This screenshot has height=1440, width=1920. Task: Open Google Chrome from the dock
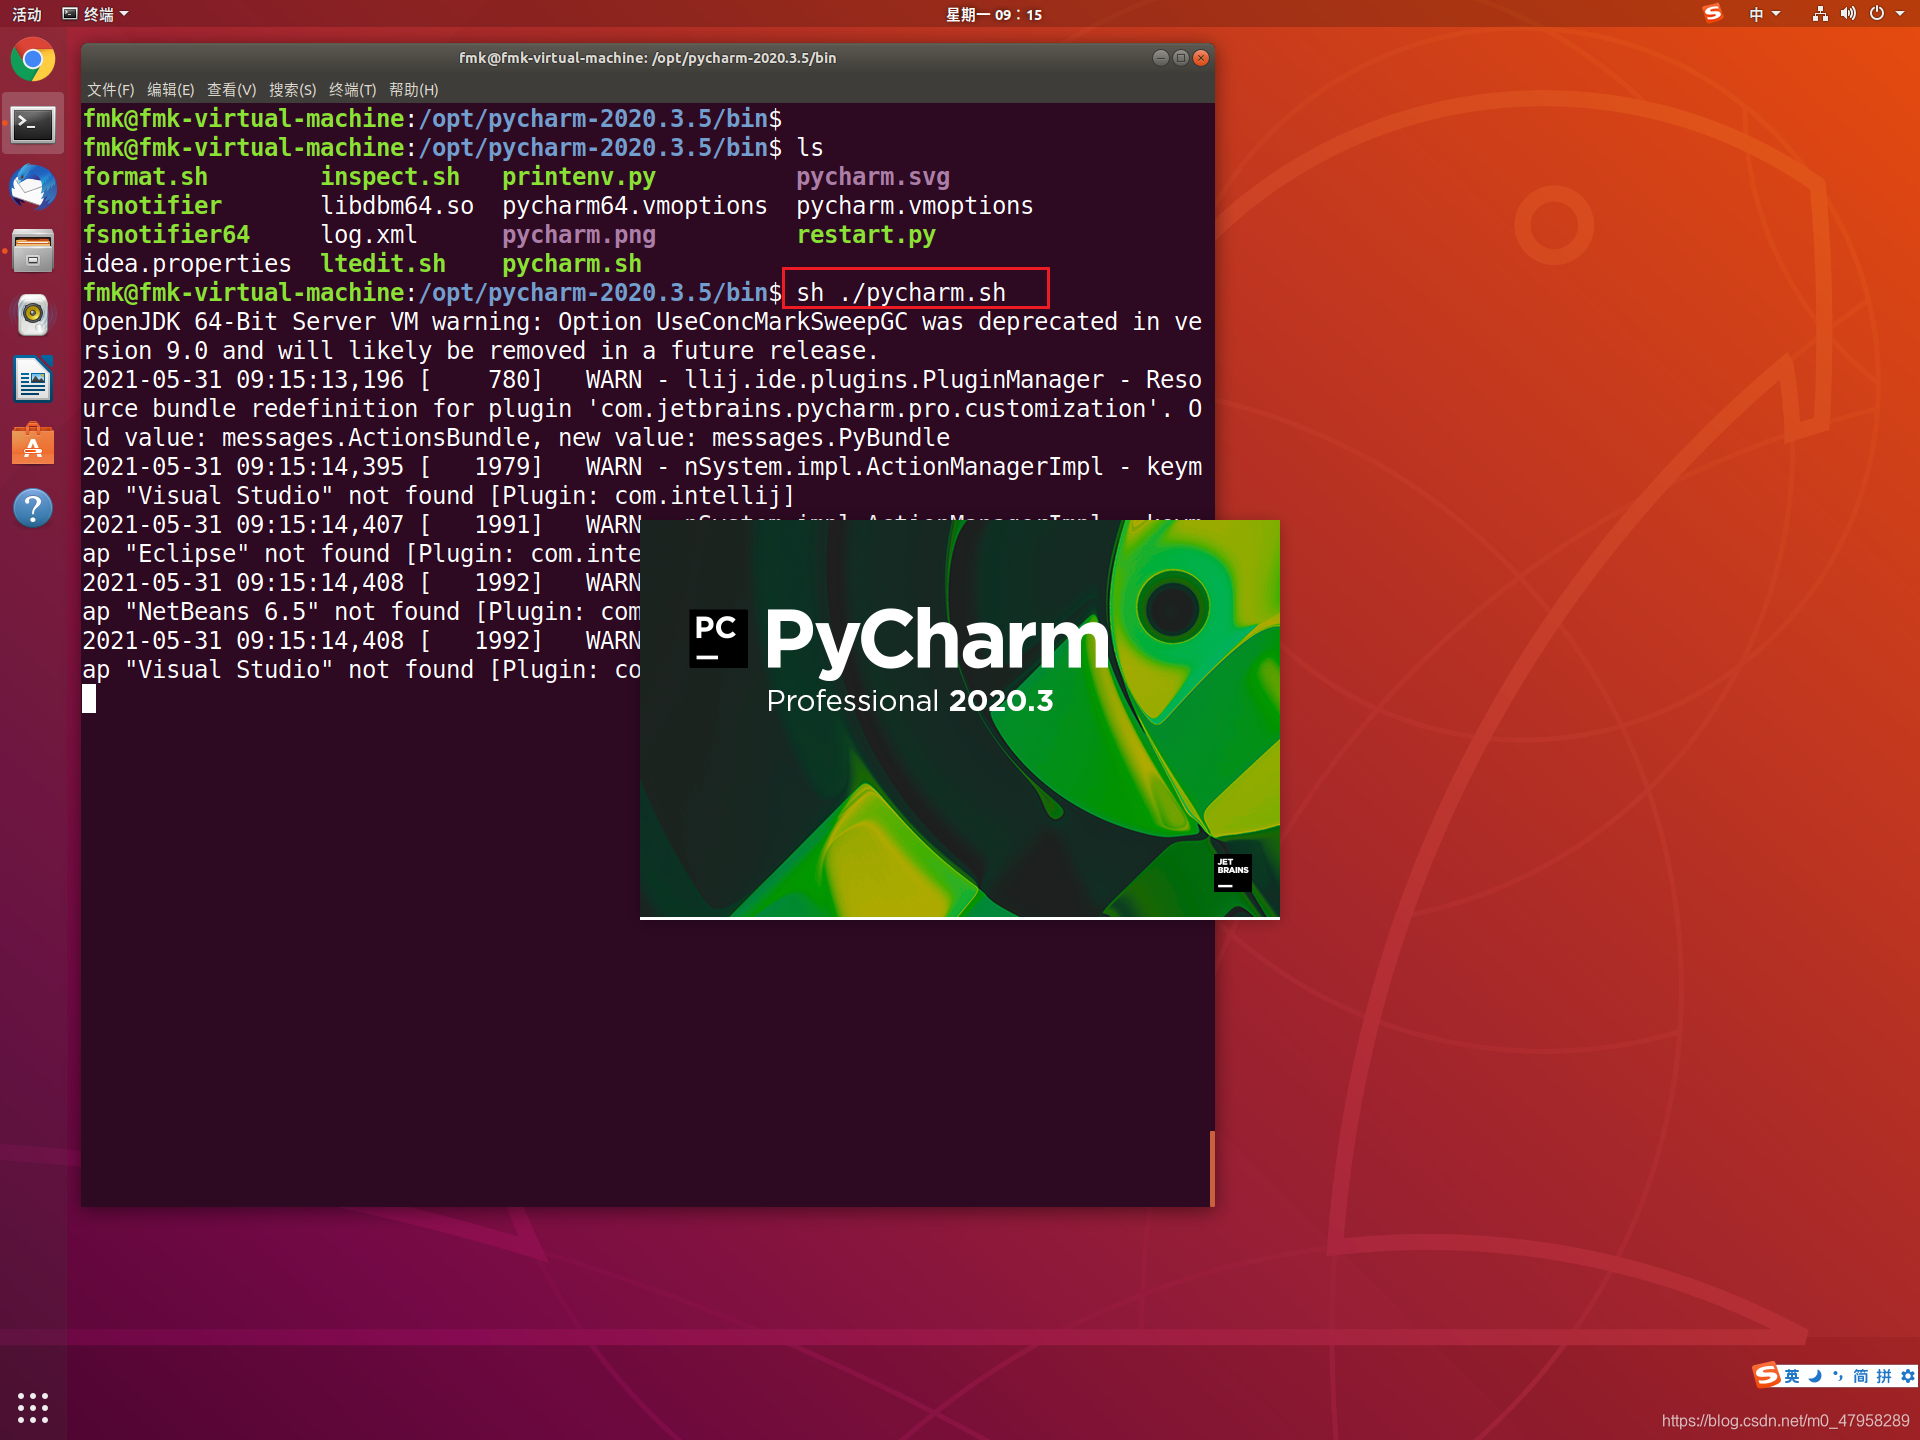click(33, 60)
